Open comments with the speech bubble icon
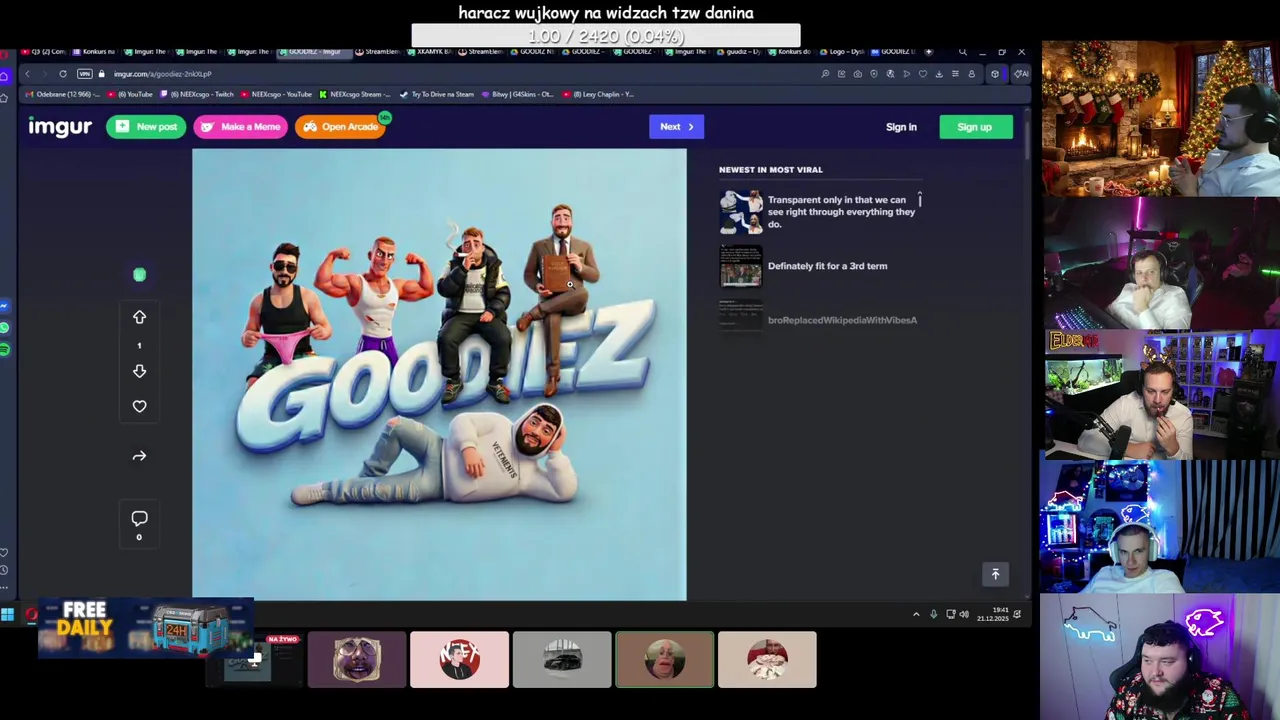The width and height of the screenshot is (1280, 720). click(x=139, y=518)
